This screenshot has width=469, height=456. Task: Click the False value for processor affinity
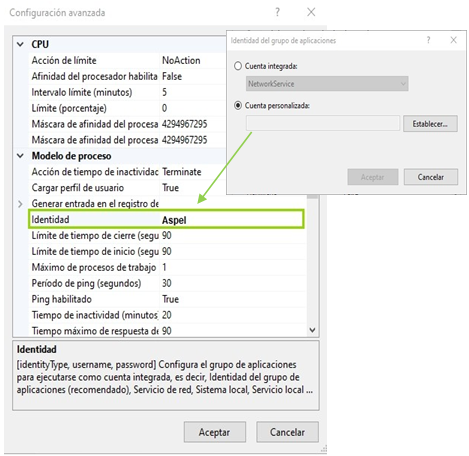coord(172,76)
